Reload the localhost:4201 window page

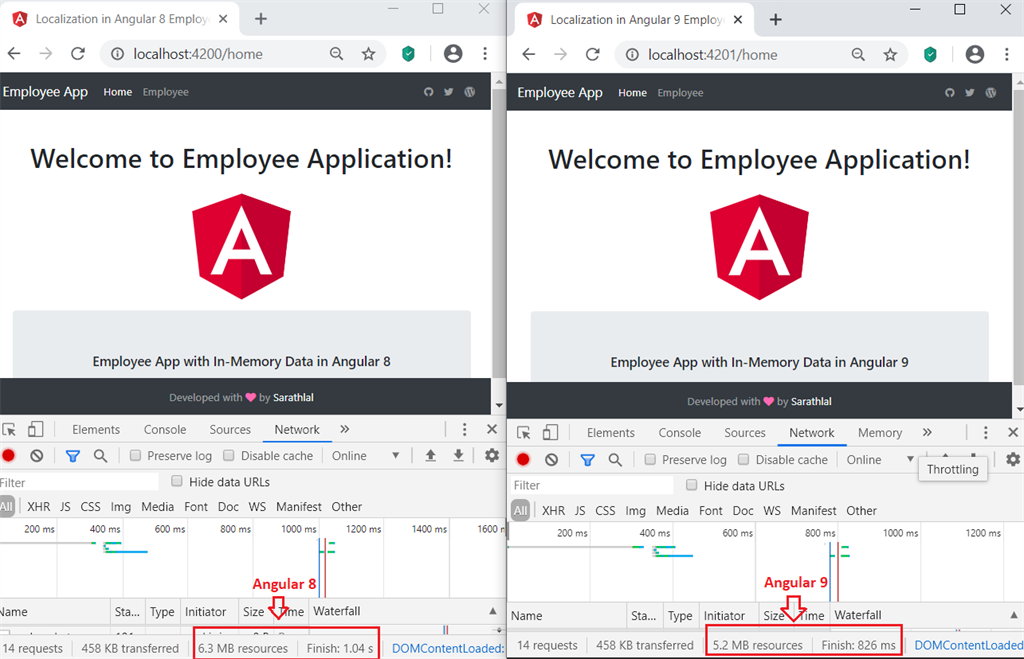(x=592, y=54)
